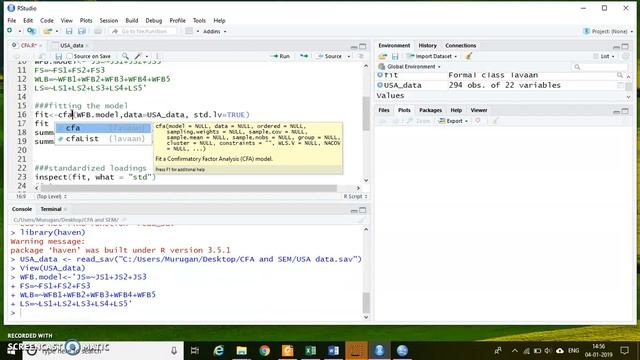Click the magnifier icon on fit row
Viewport: 640px width, 360px height.
(620, 75)
